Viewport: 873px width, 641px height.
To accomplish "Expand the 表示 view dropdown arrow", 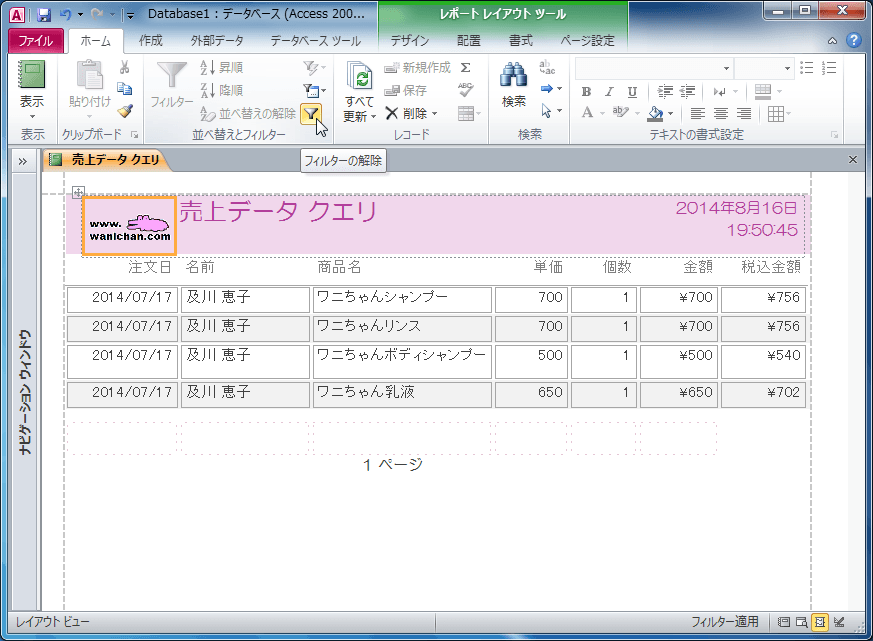I will (32, 116).
